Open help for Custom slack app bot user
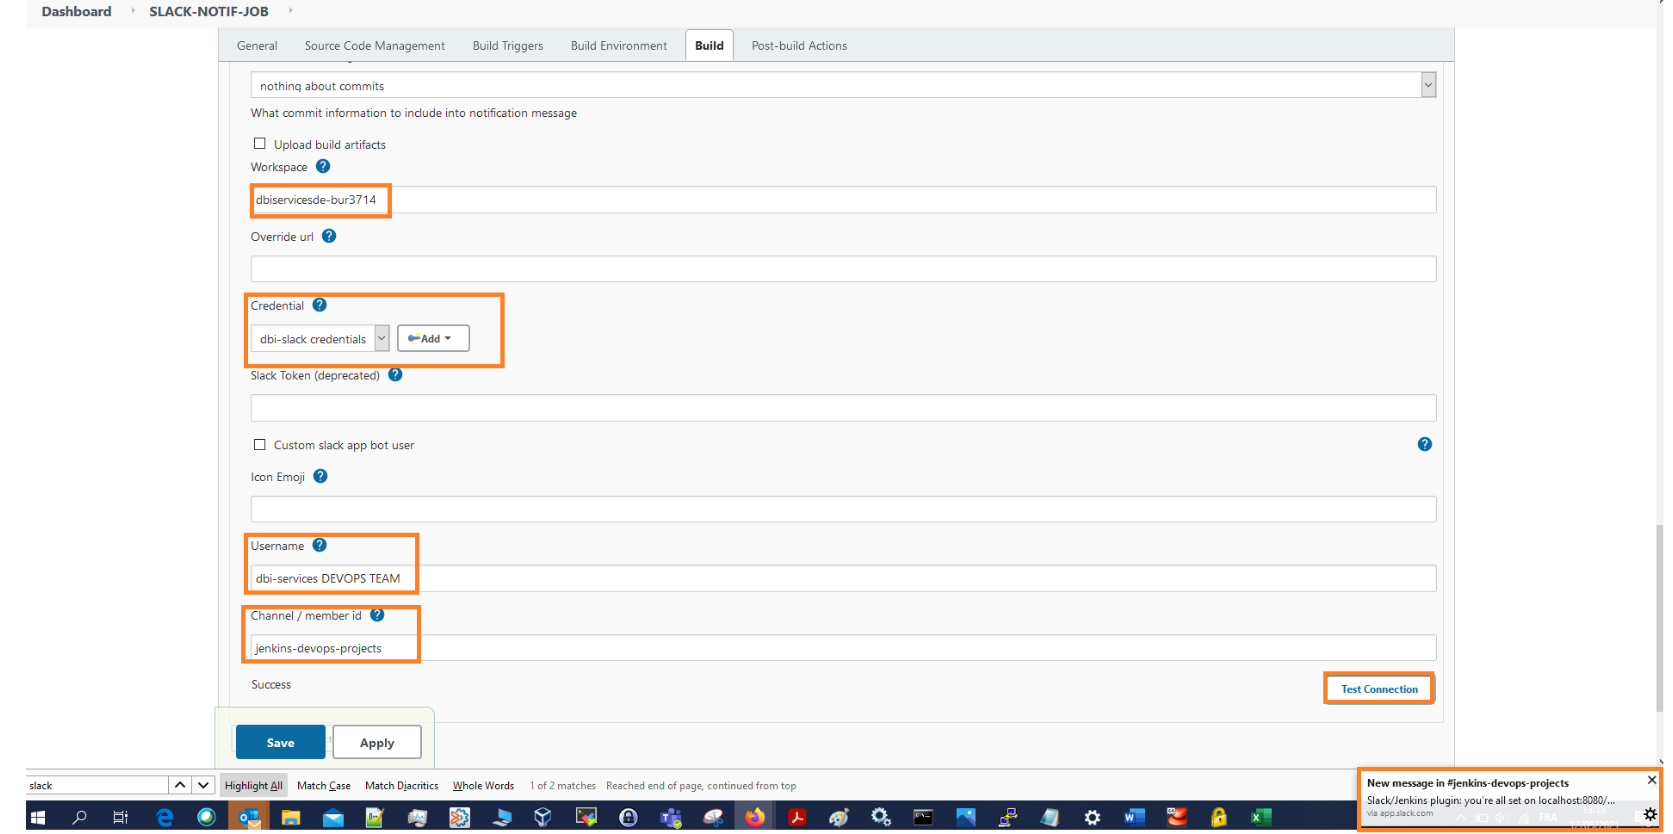Image resolution: width=1673 pixels, height=834 pixels. point(1425,445)
